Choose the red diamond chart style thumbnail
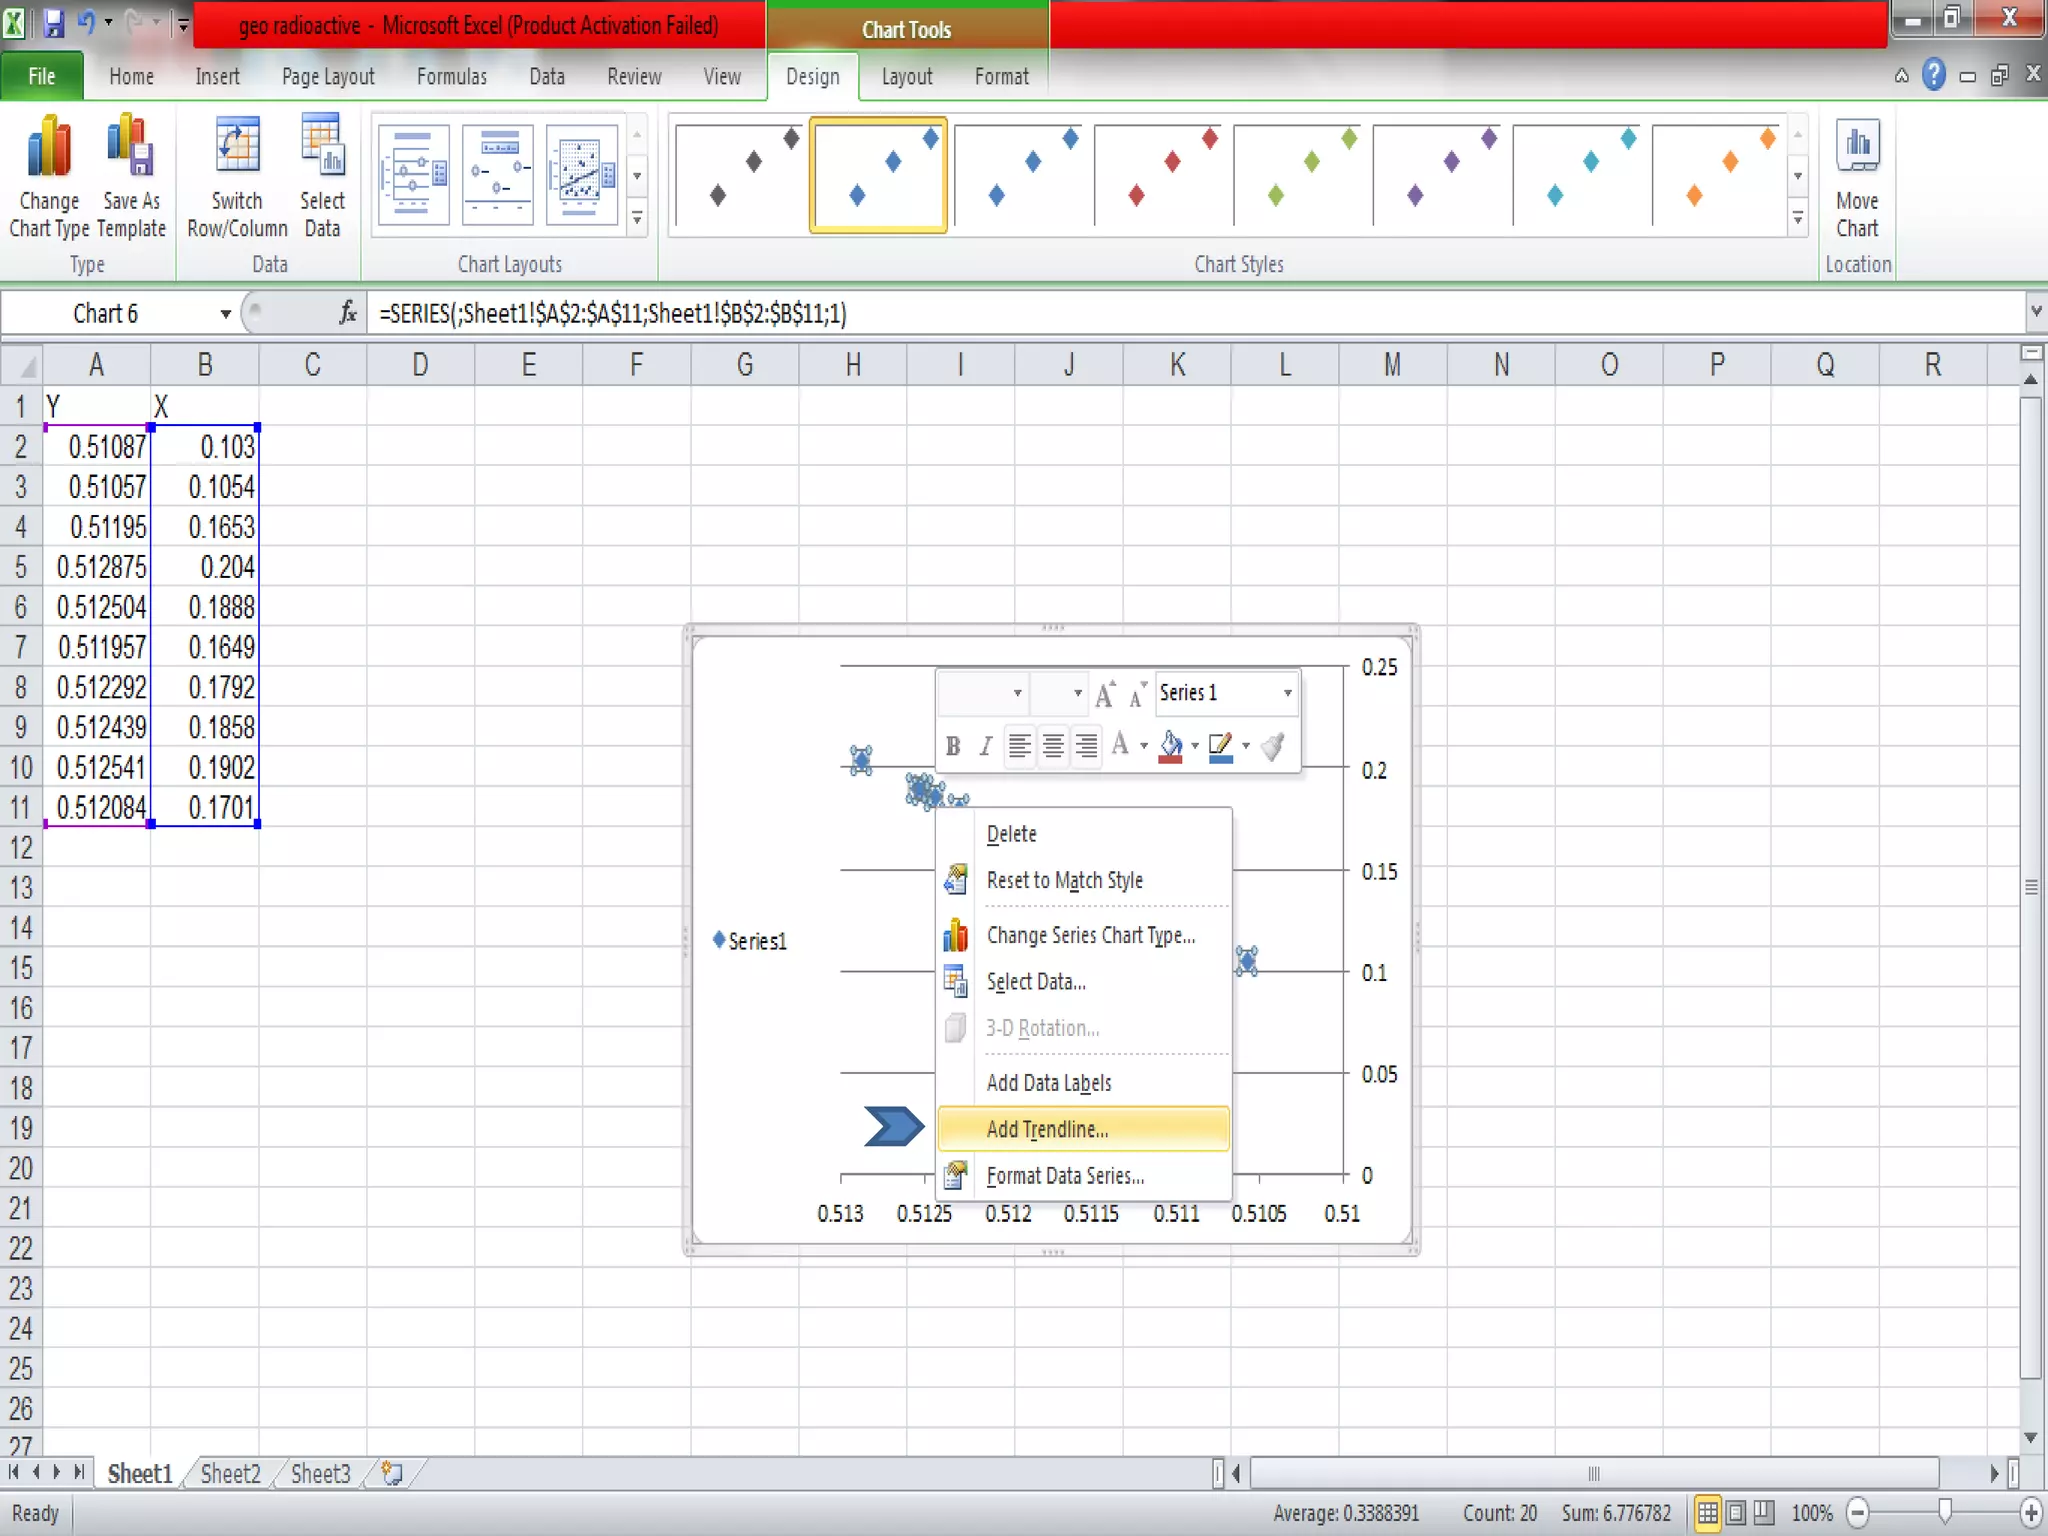This screenshot has height=1536, width=2048. [x=1162, y=176]
